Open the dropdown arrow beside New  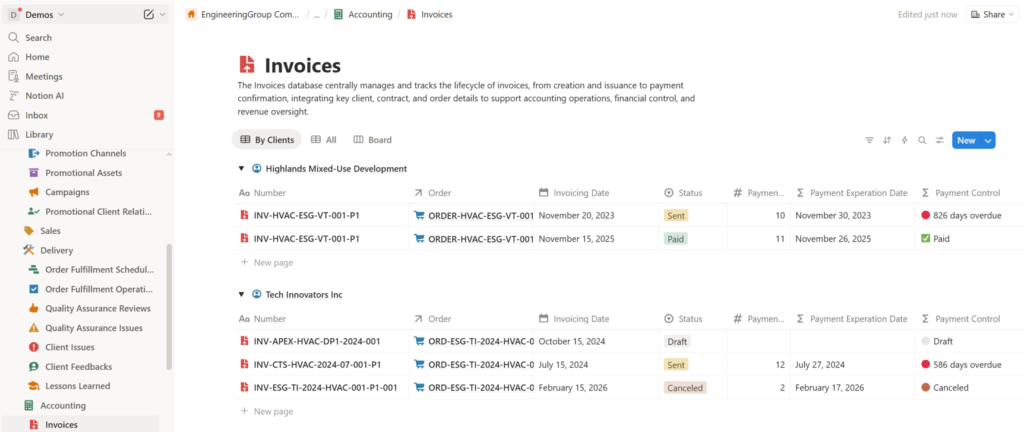pyautogui.click(x=989, y=141)
